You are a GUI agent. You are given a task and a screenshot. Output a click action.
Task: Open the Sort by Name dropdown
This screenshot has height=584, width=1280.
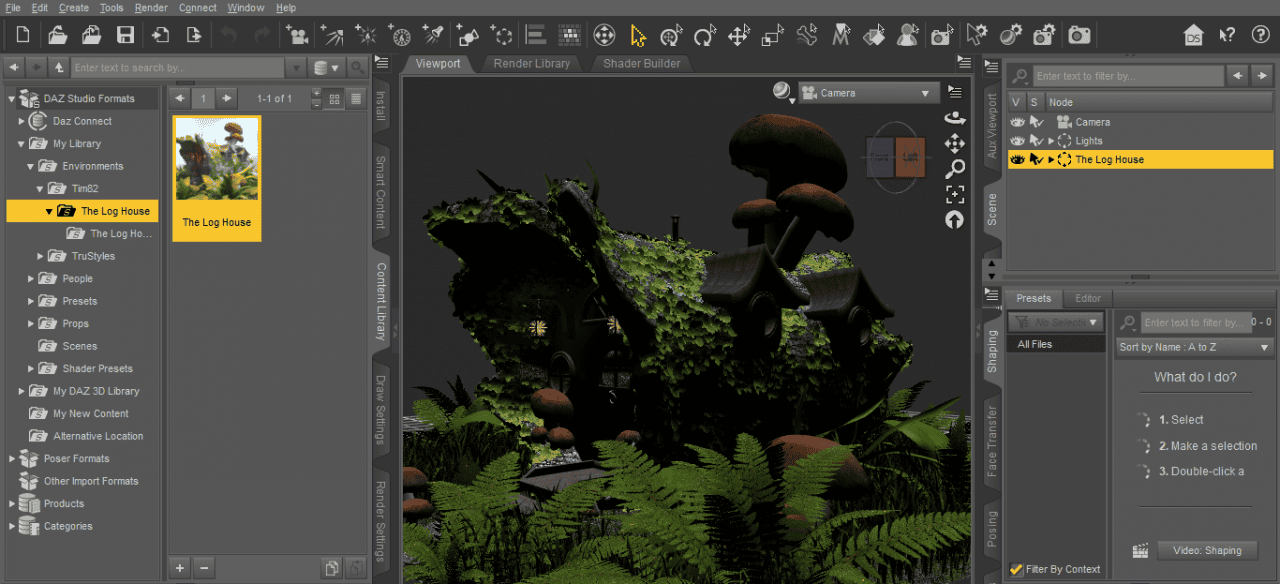click(x=1194, y=347)
